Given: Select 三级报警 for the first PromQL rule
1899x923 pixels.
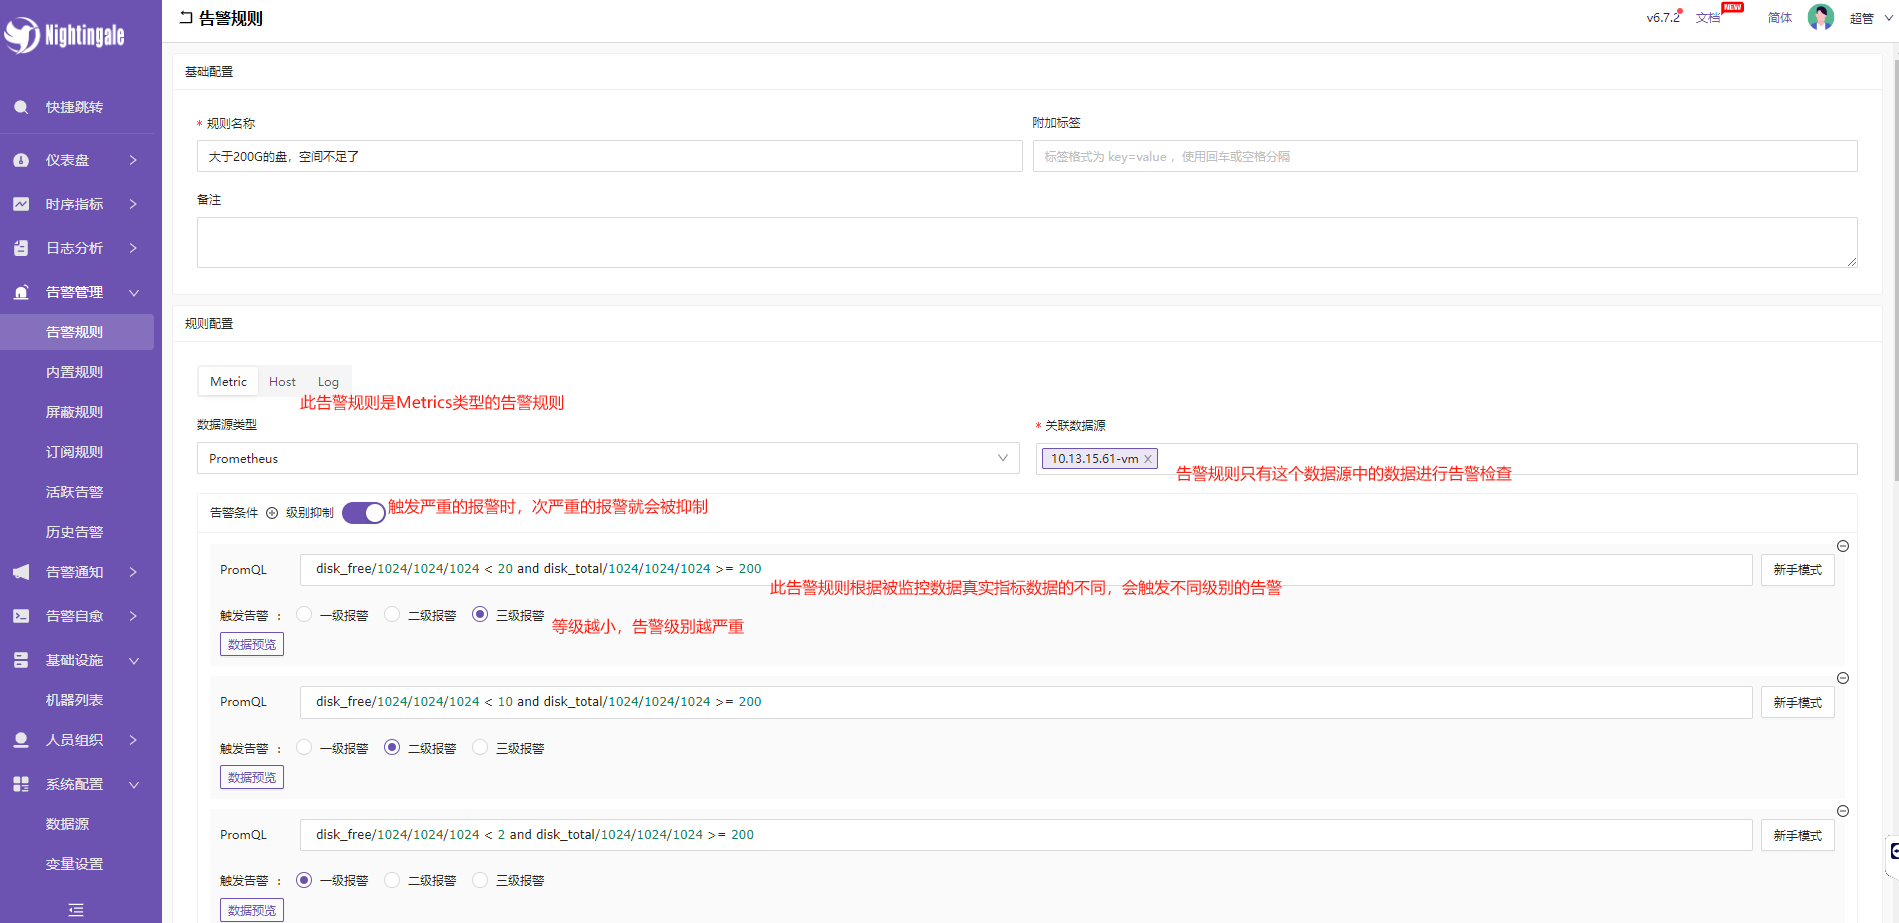Looking at the screenshot, I should point(480,614).
